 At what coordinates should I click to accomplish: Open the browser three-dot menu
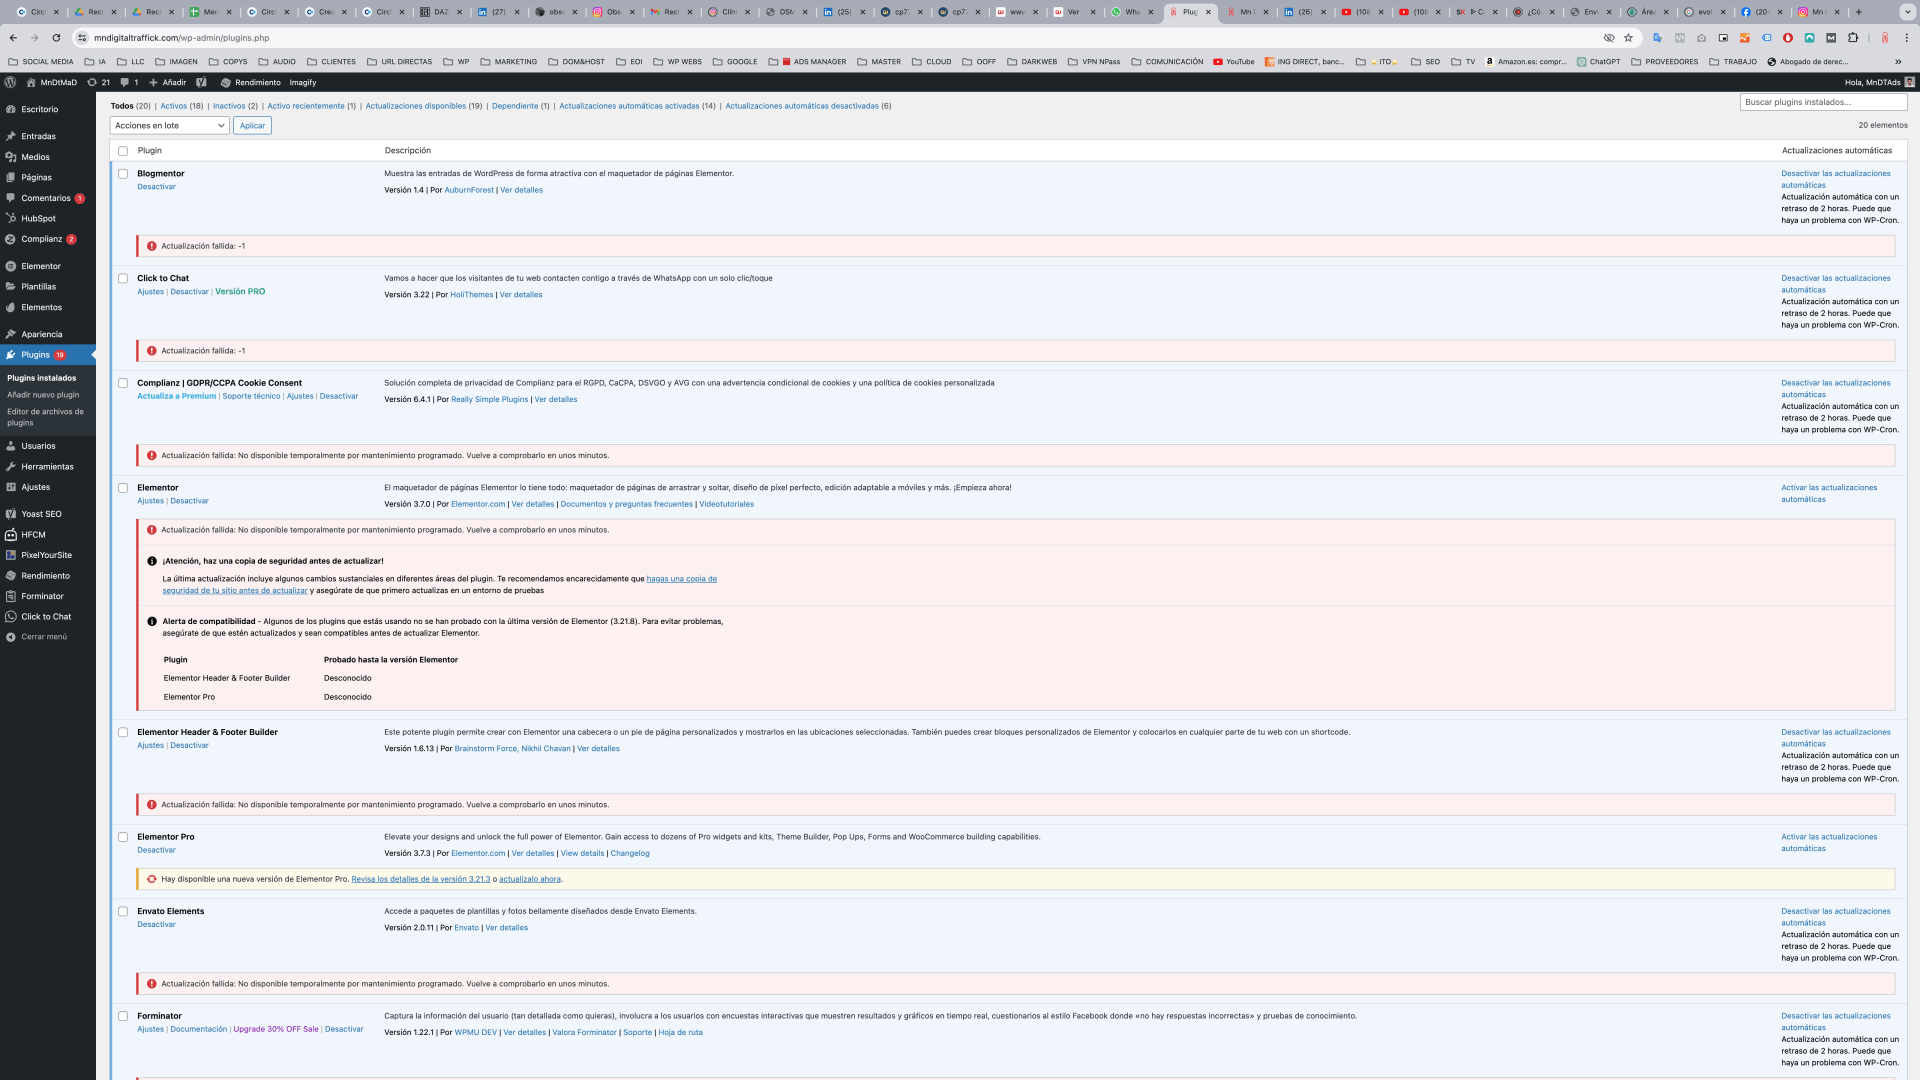(x=1906, y=38)
